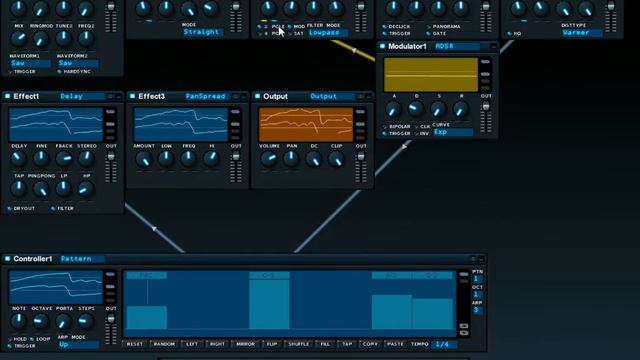
Task: Open the Effect1 Delay type selector
Action: pos(82,96)
